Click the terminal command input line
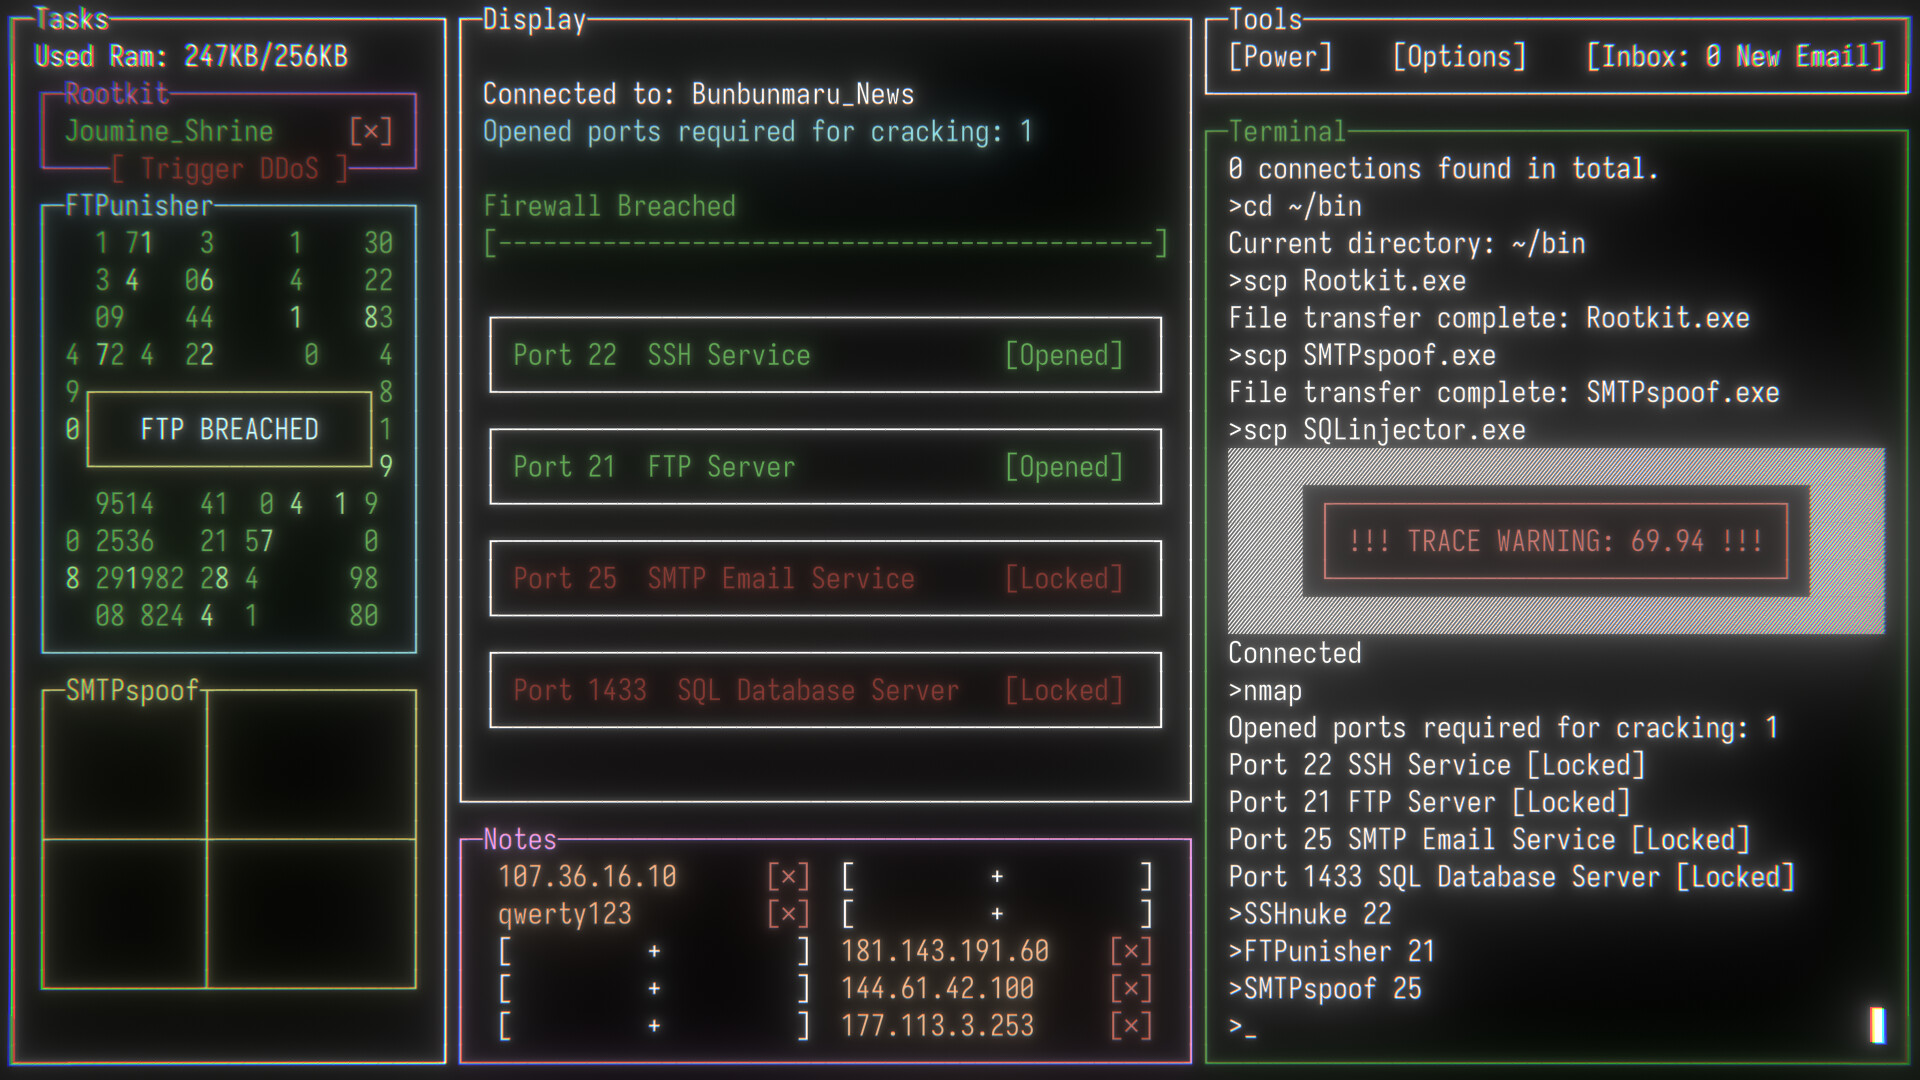 point(1400,1026)
